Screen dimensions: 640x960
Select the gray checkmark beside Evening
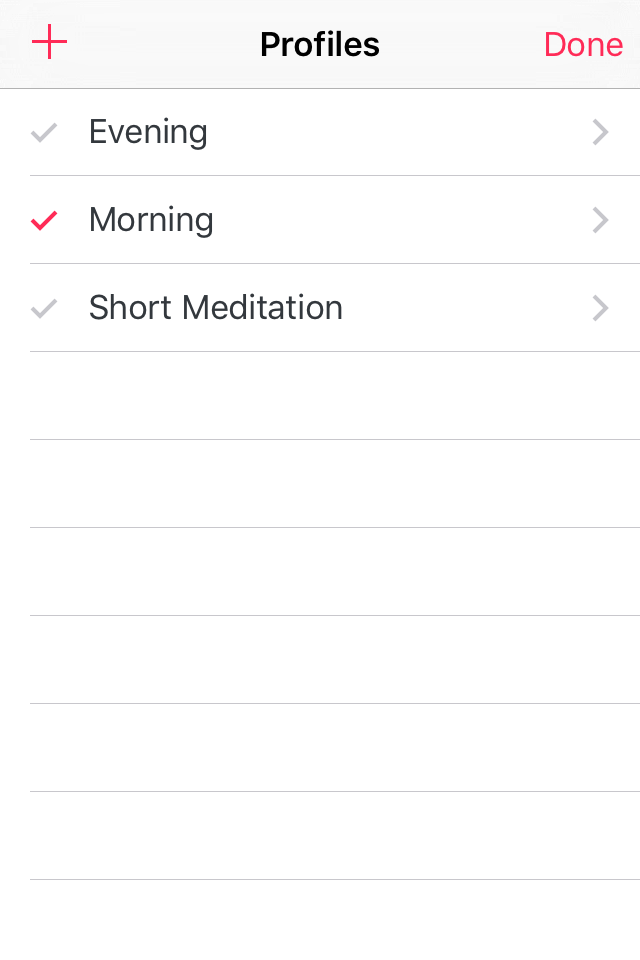pyautogui.click(x=44, y=132)
